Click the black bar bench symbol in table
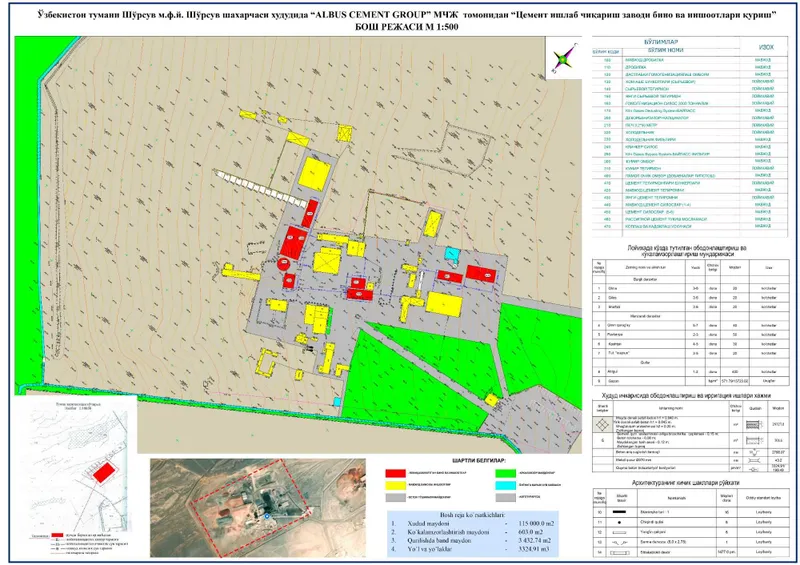This screenshot has height=565, width=800. pos(619,512)
